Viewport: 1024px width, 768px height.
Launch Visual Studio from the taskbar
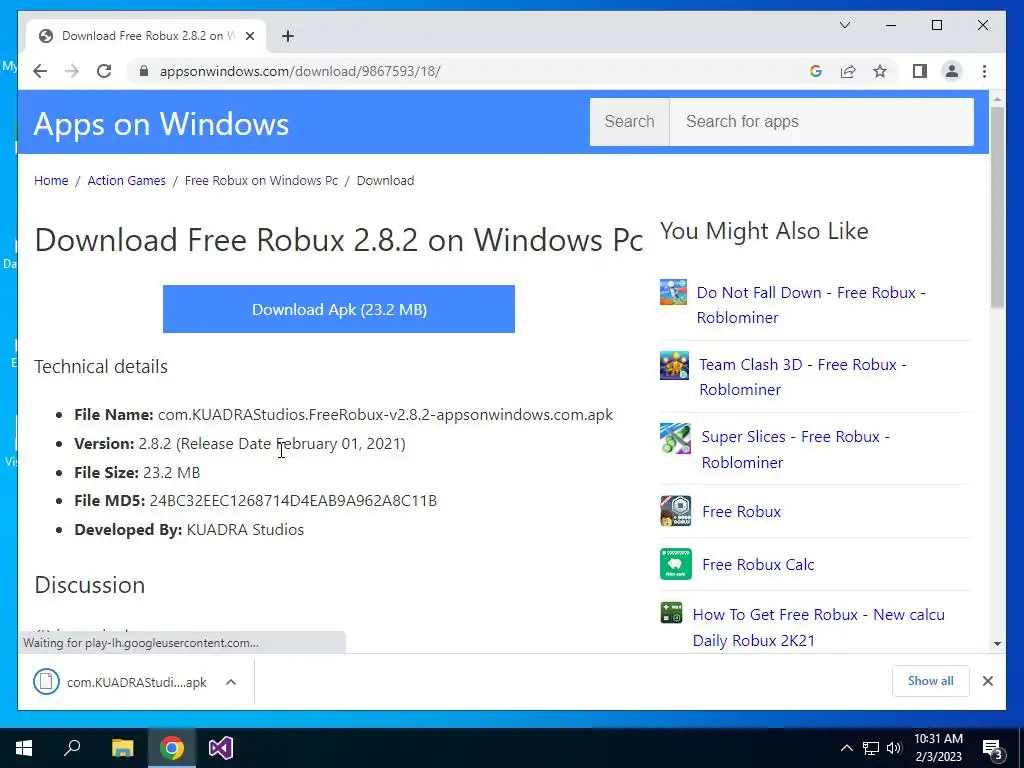[221, 748]
